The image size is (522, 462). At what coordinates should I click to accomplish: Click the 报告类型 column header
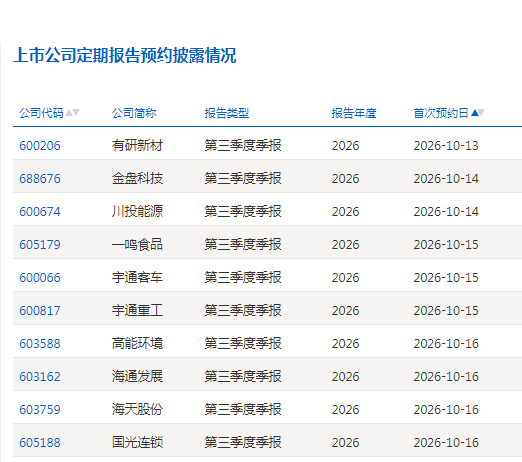tap(227, 113)
